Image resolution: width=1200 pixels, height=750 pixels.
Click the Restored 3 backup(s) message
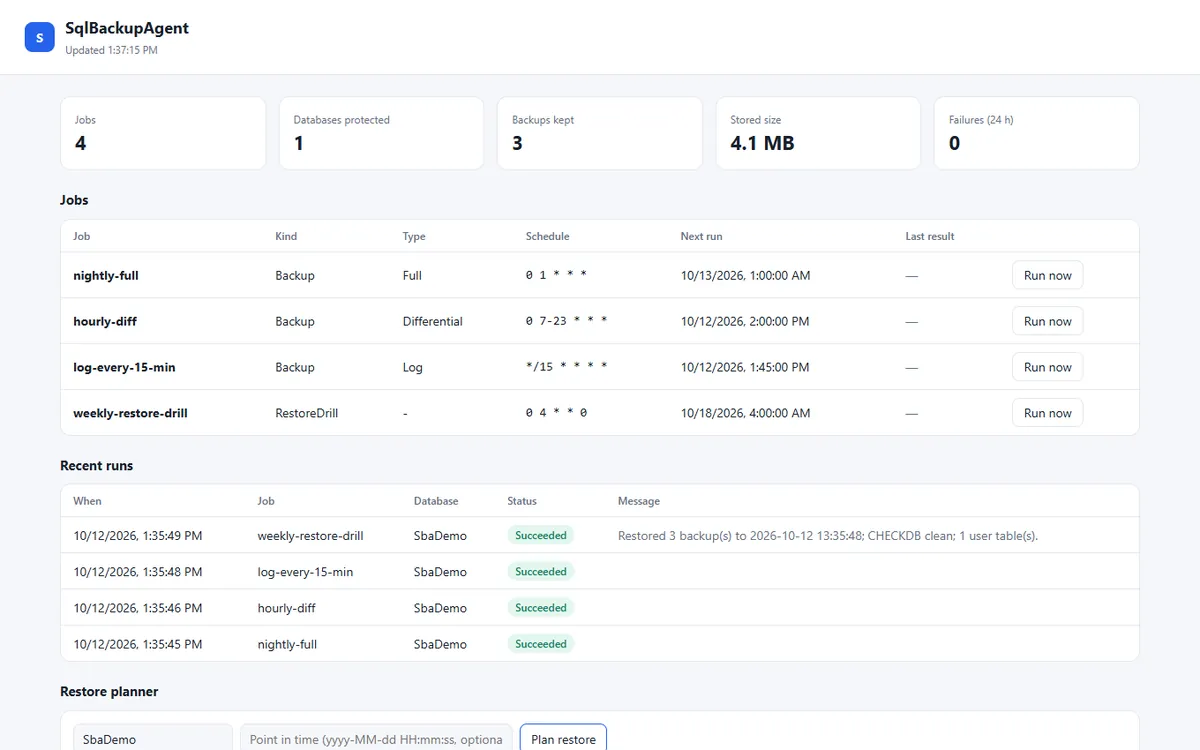(x=828, y=536)
